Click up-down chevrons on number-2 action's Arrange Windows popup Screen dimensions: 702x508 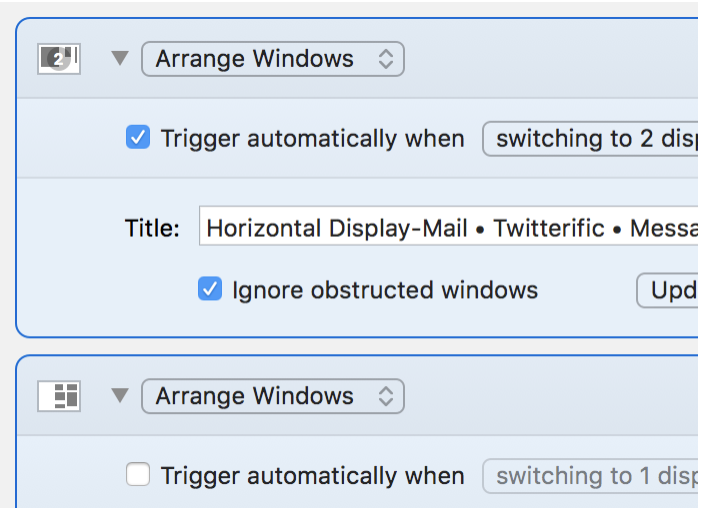[x=386, y=59]
